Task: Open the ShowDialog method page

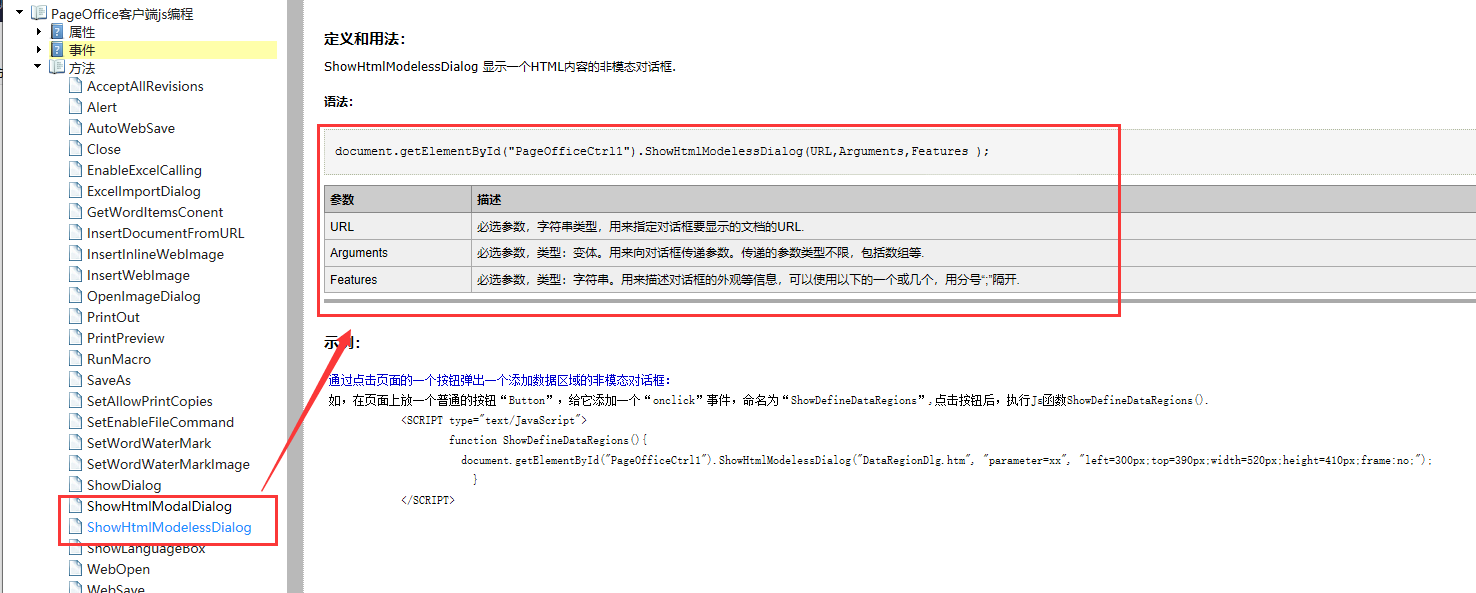Action: click(124, 485)
